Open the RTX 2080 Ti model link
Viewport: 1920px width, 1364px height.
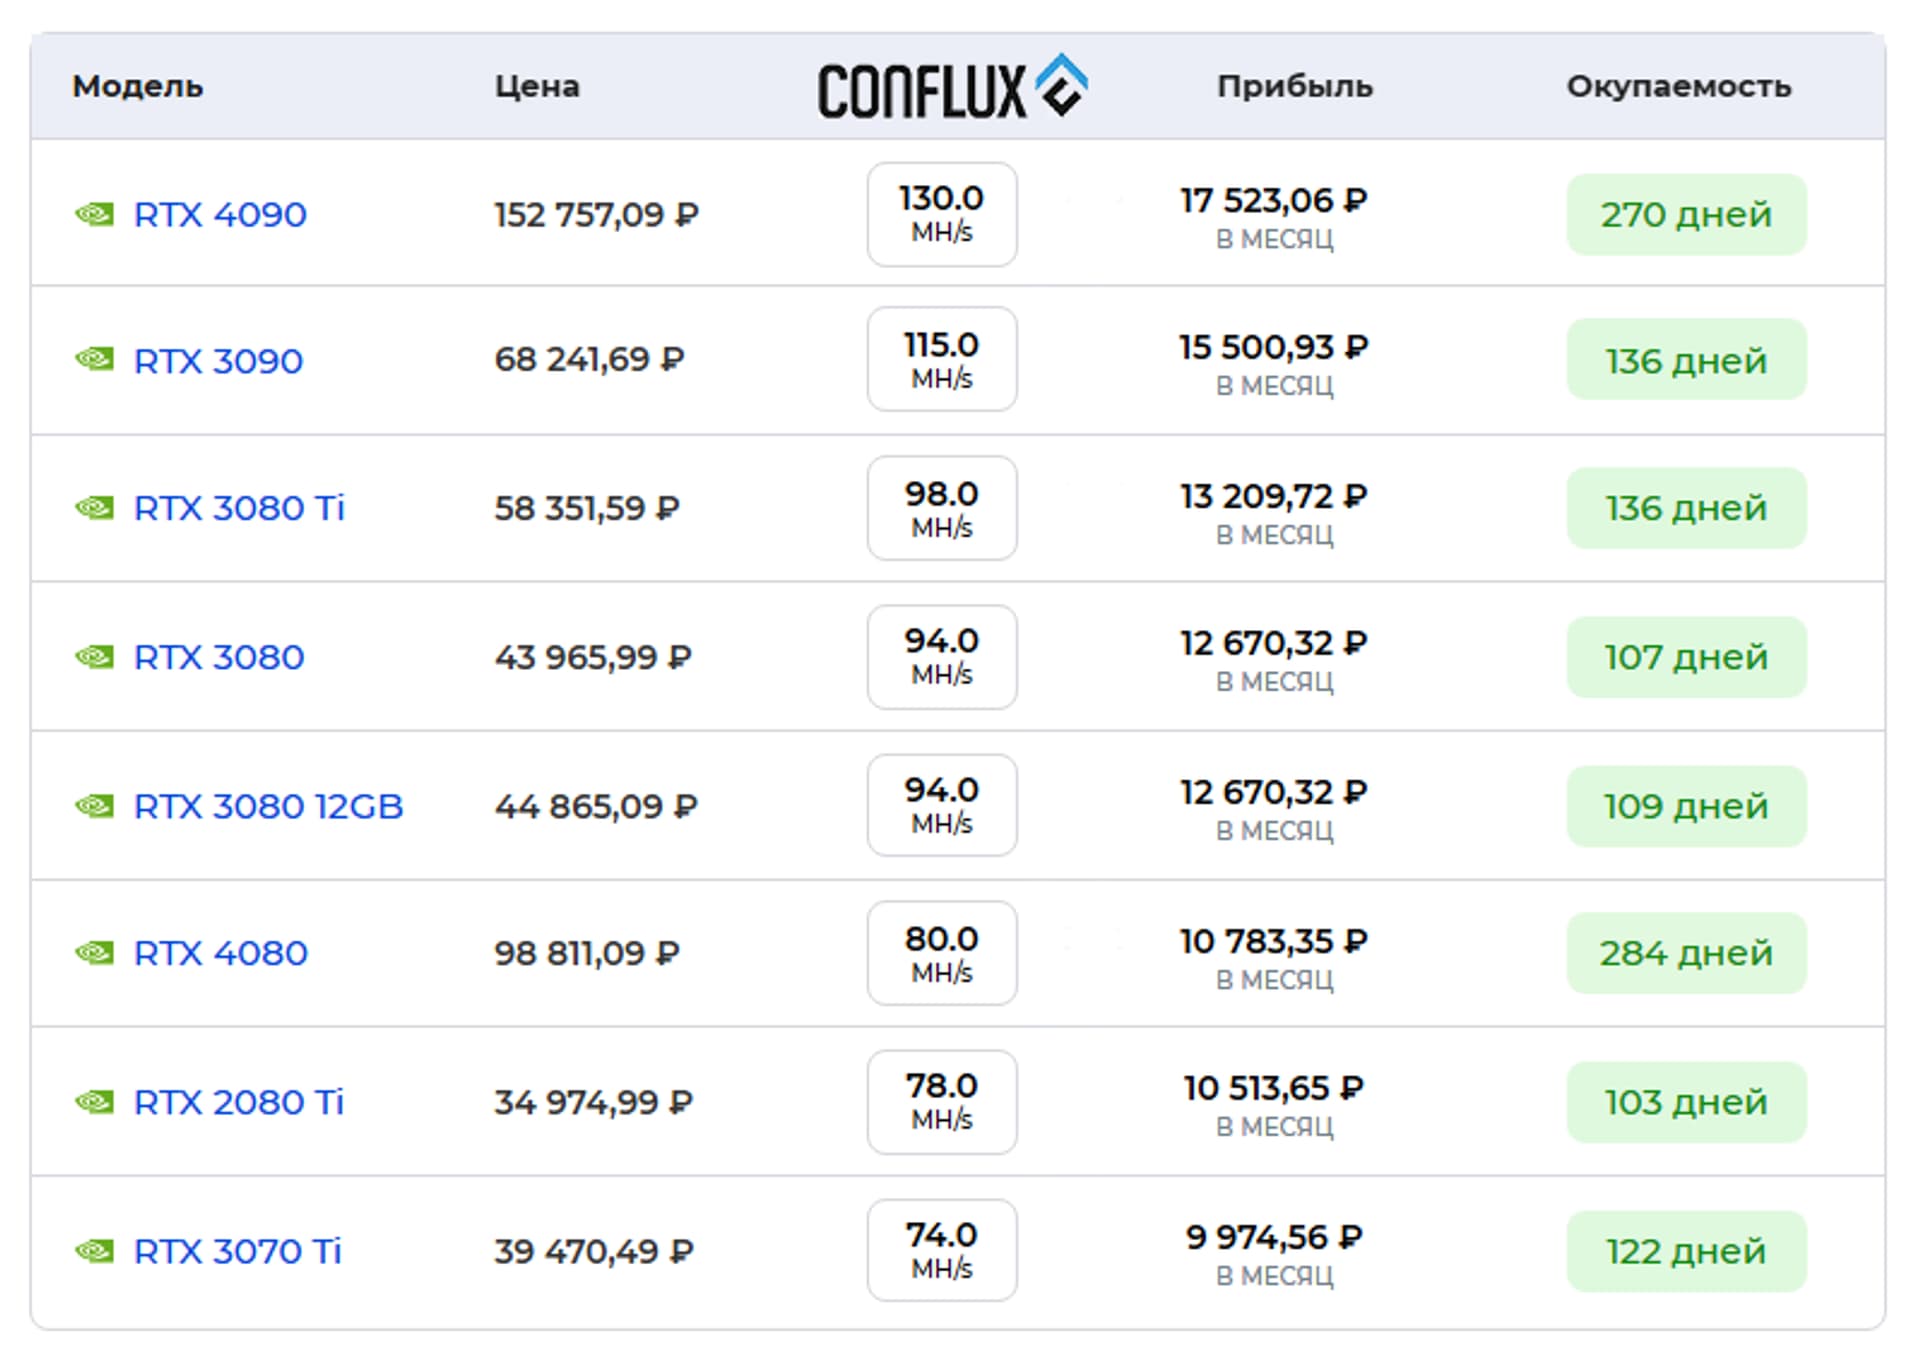[238, 1102]
